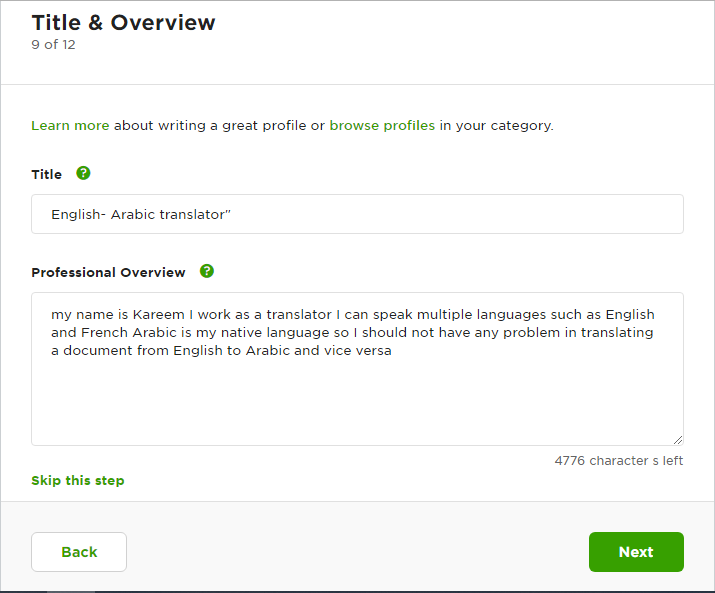The width and height of the screenshot is (715, 593).
Task: Focus the Title input field
Action: pos(358,214)
